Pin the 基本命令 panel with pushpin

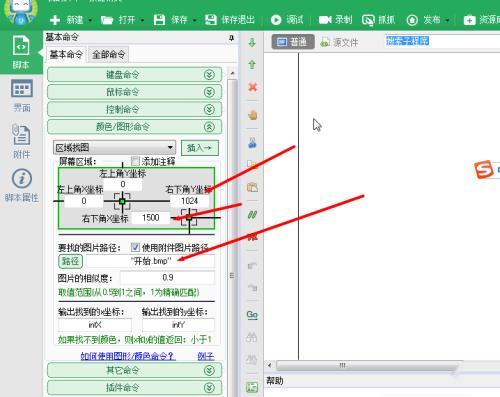pyautogui.click(x=231, y=38)
